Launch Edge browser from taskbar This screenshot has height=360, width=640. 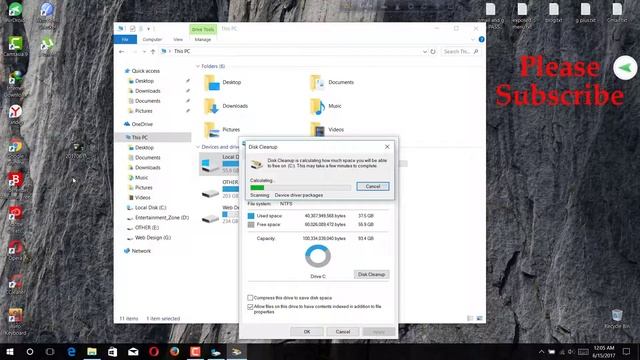coord(71,351)
